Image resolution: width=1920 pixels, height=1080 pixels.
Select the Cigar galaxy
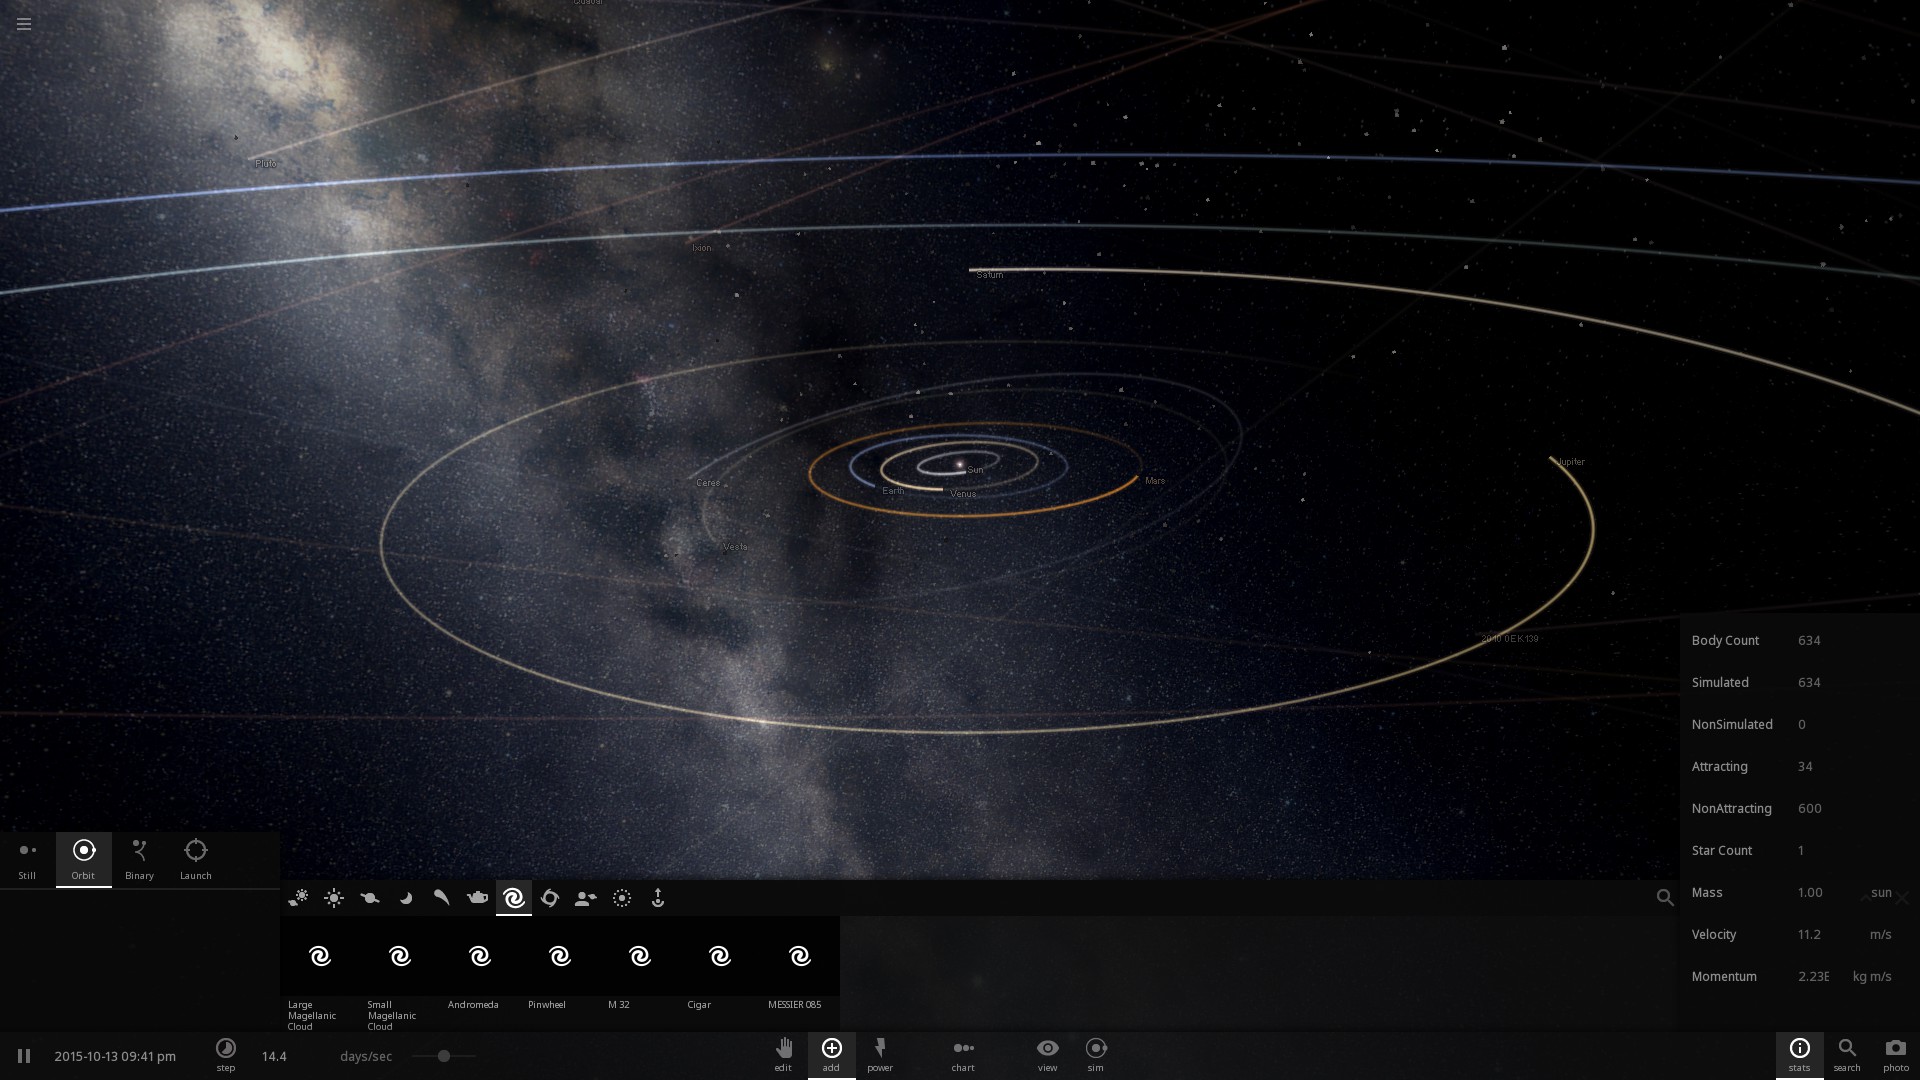(720, 964)
